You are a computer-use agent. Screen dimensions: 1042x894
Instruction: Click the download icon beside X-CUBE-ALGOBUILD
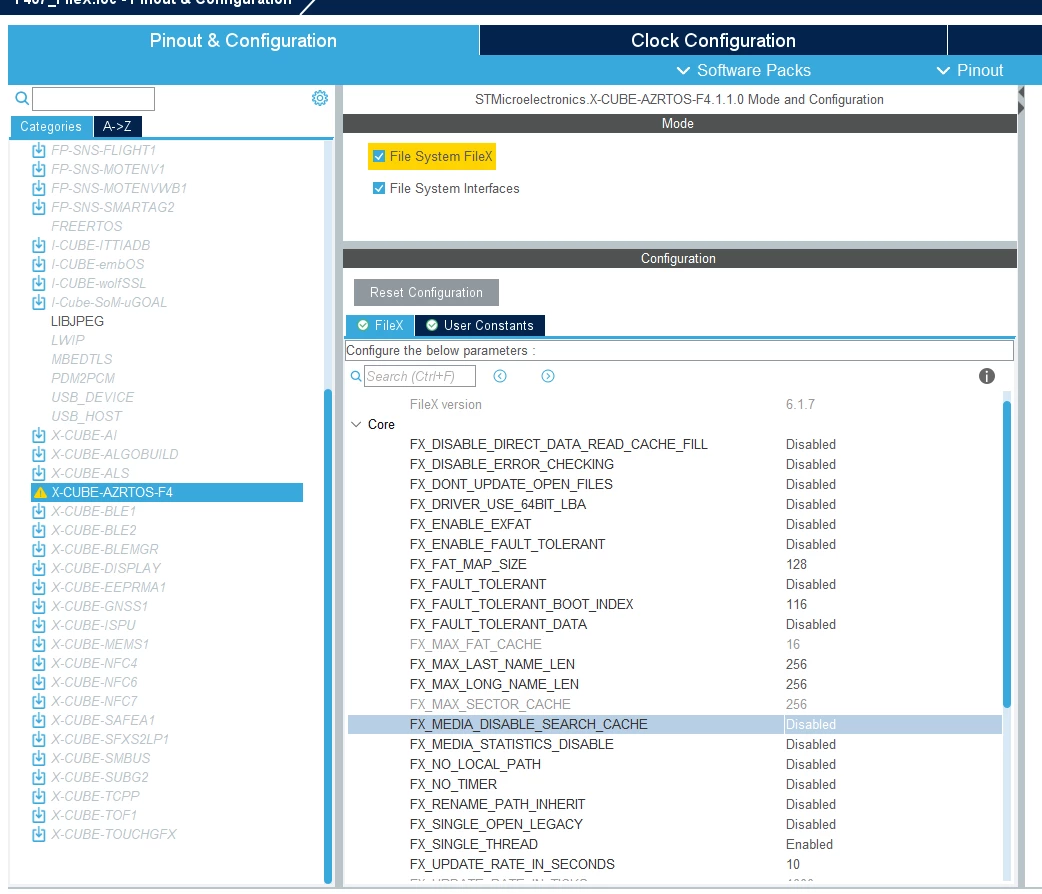pyautogui.click(x=39, y=455)
